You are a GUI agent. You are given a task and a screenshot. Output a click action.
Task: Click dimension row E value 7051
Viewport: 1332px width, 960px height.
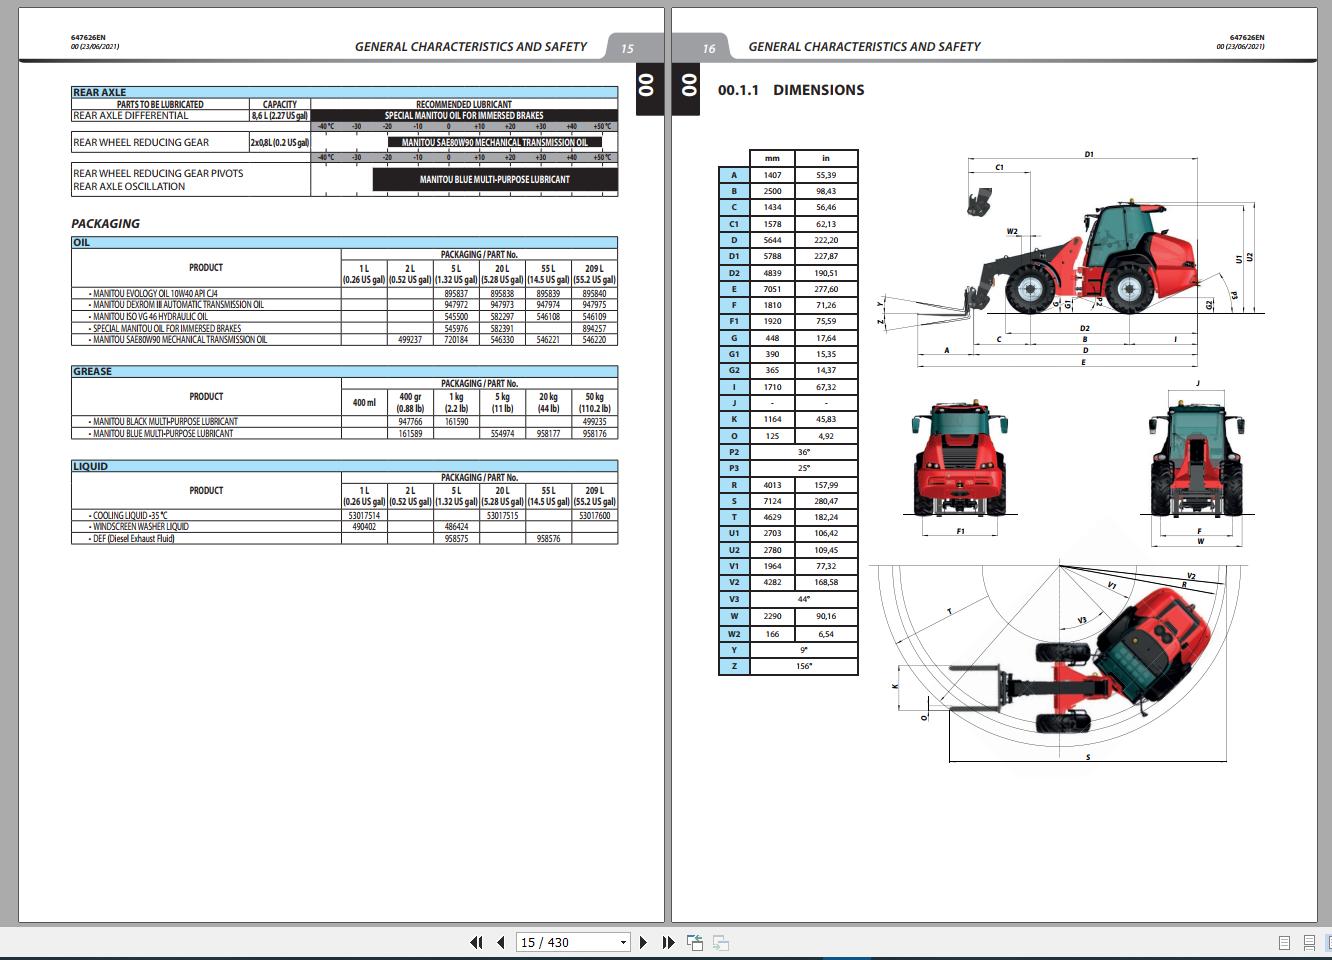772,289
